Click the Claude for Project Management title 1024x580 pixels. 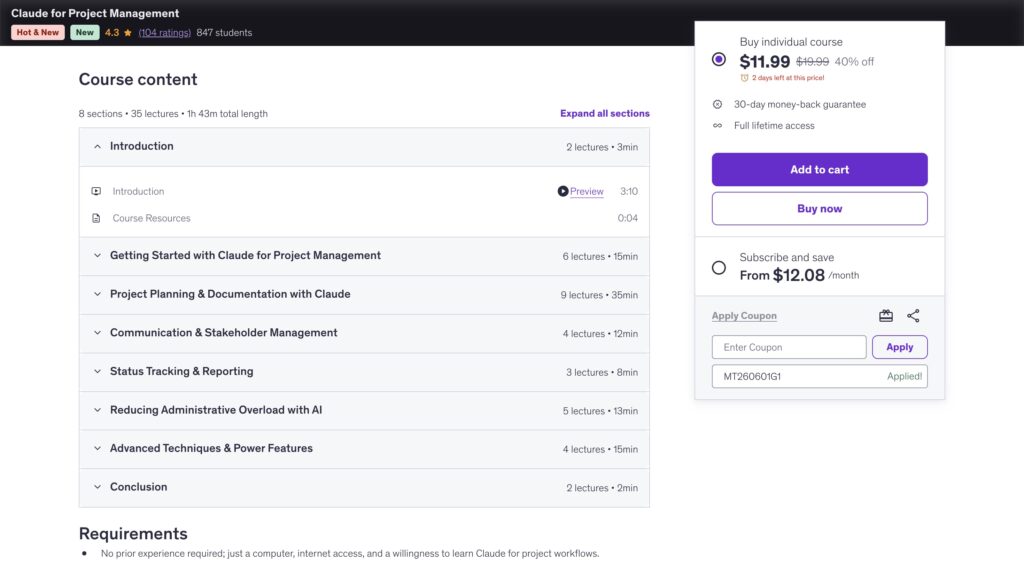[x=95, y=13]
